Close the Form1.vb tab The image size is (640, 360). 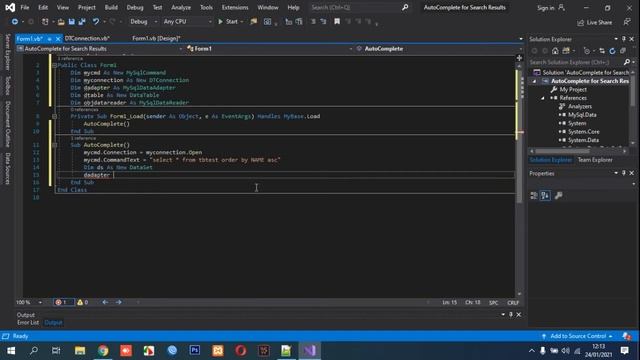pyautogui.click(x=58, y=39)
